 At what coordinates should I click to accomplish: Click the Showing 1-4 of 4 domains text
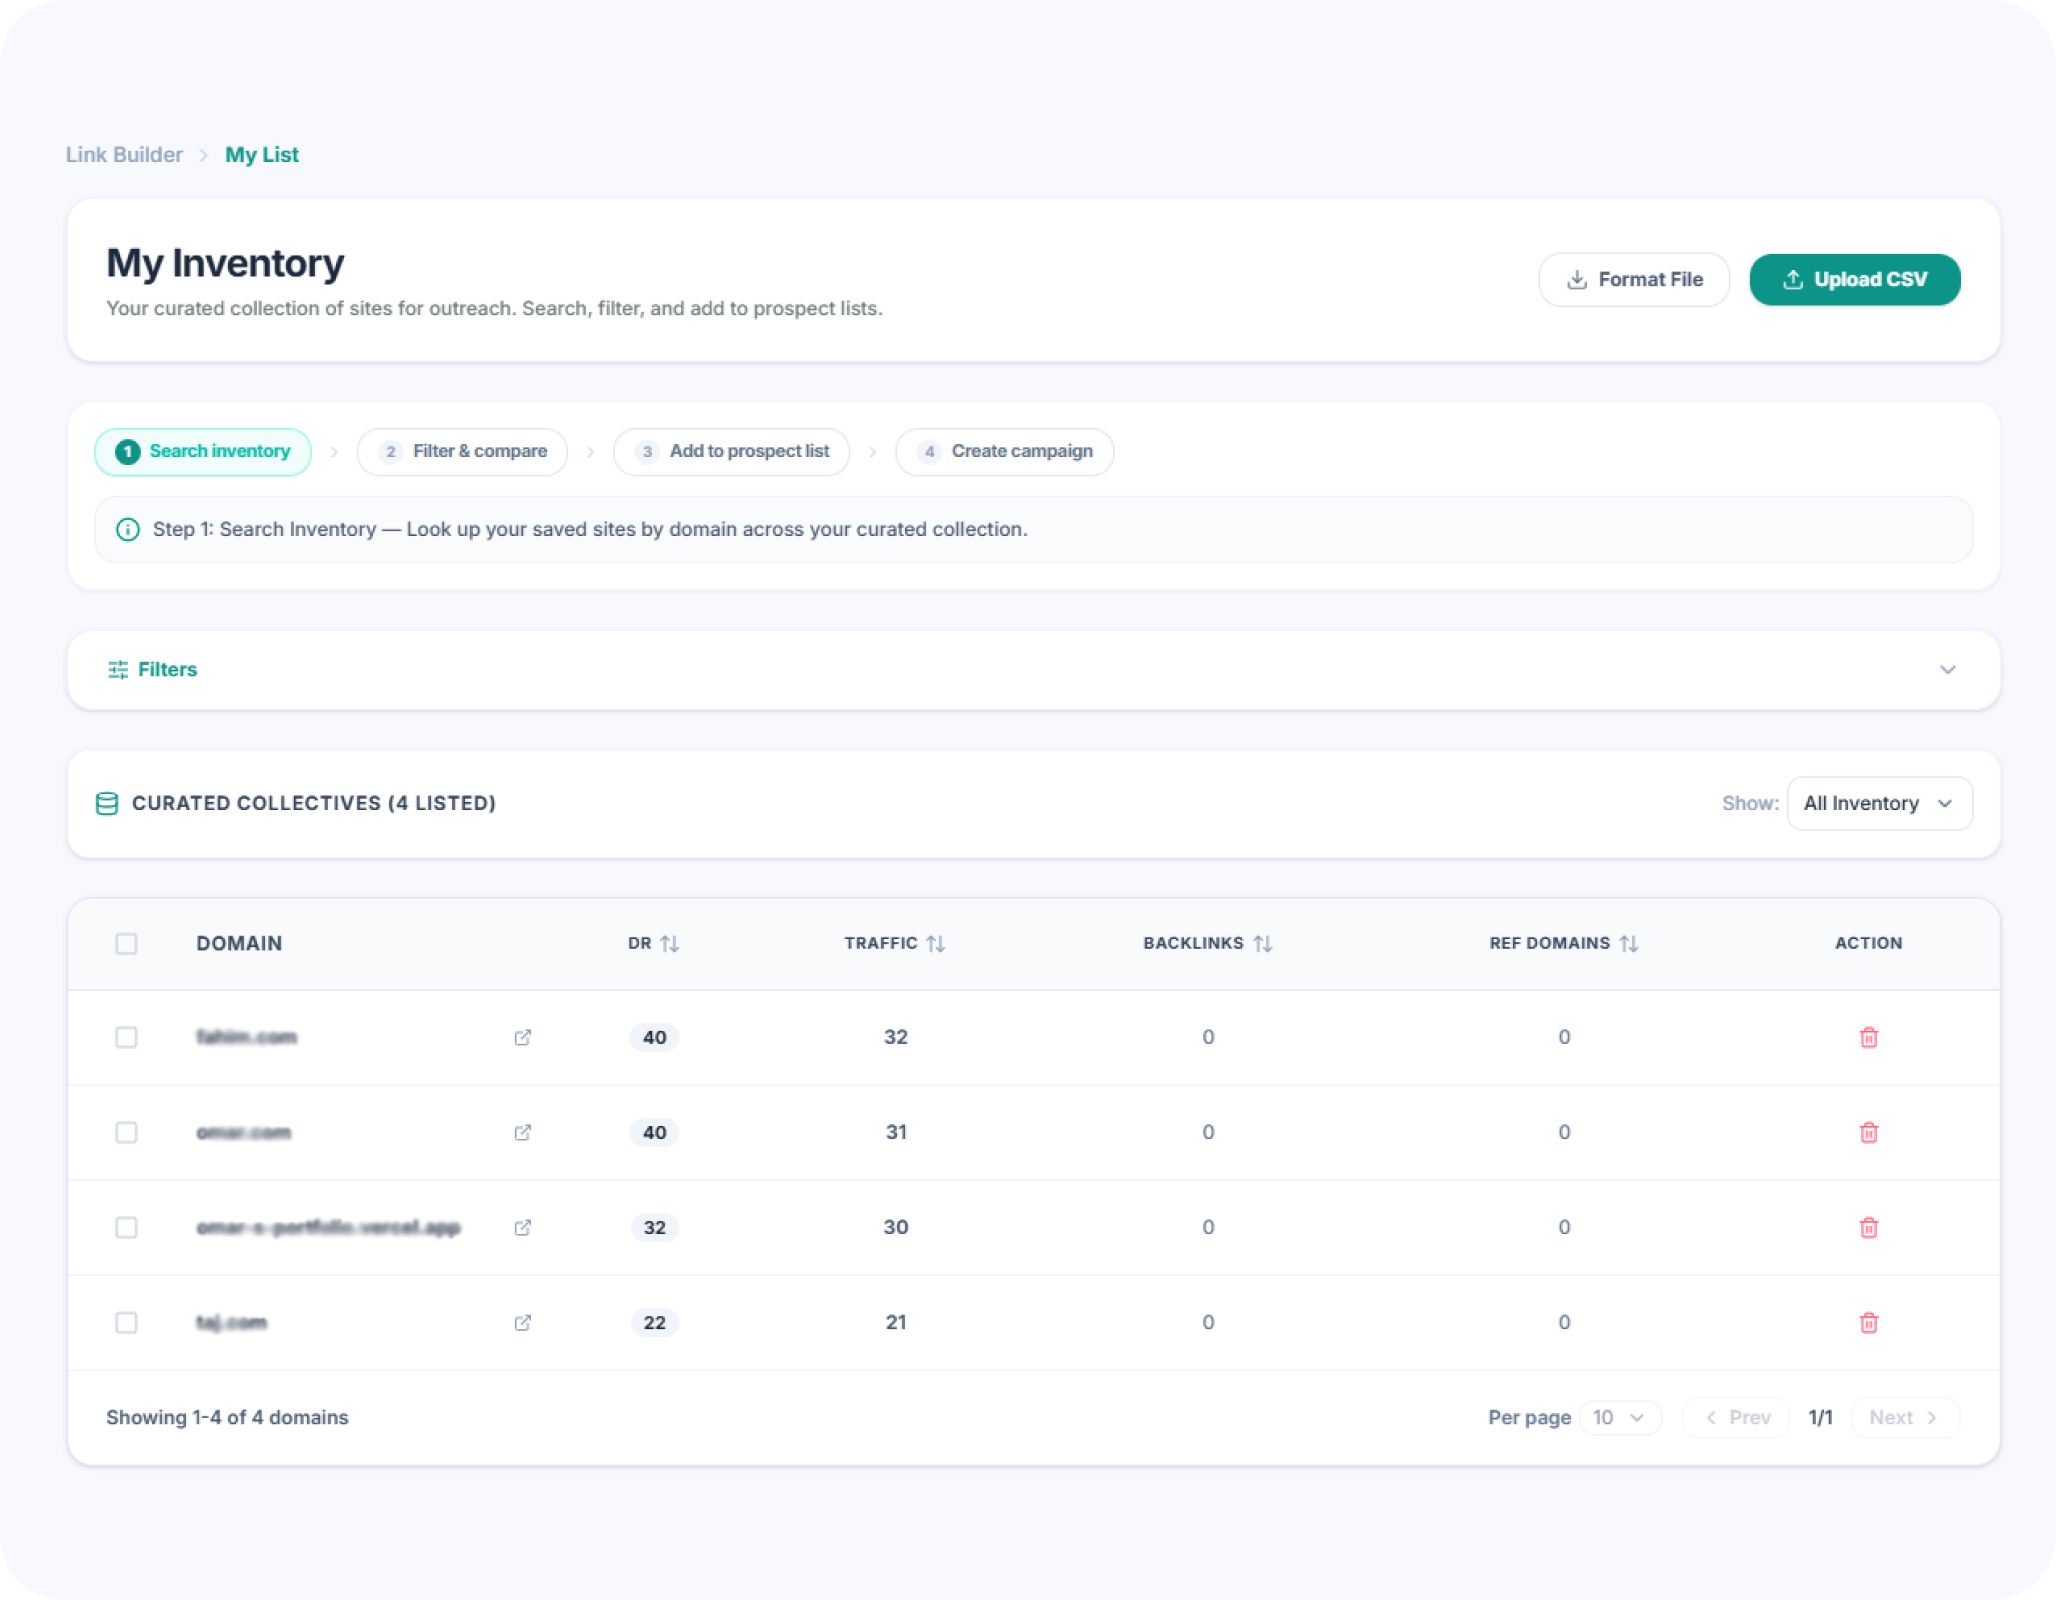227,1417
